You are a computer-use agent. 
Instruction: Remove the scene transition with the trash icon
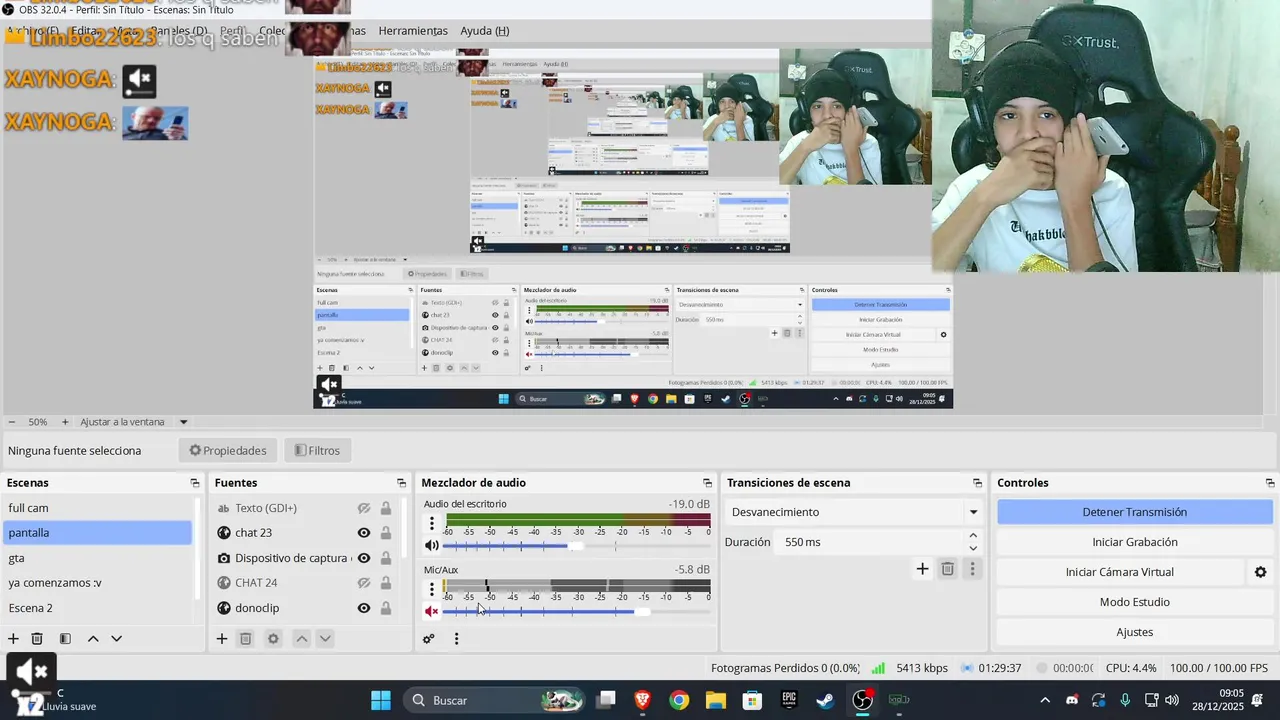click(948, 569)
